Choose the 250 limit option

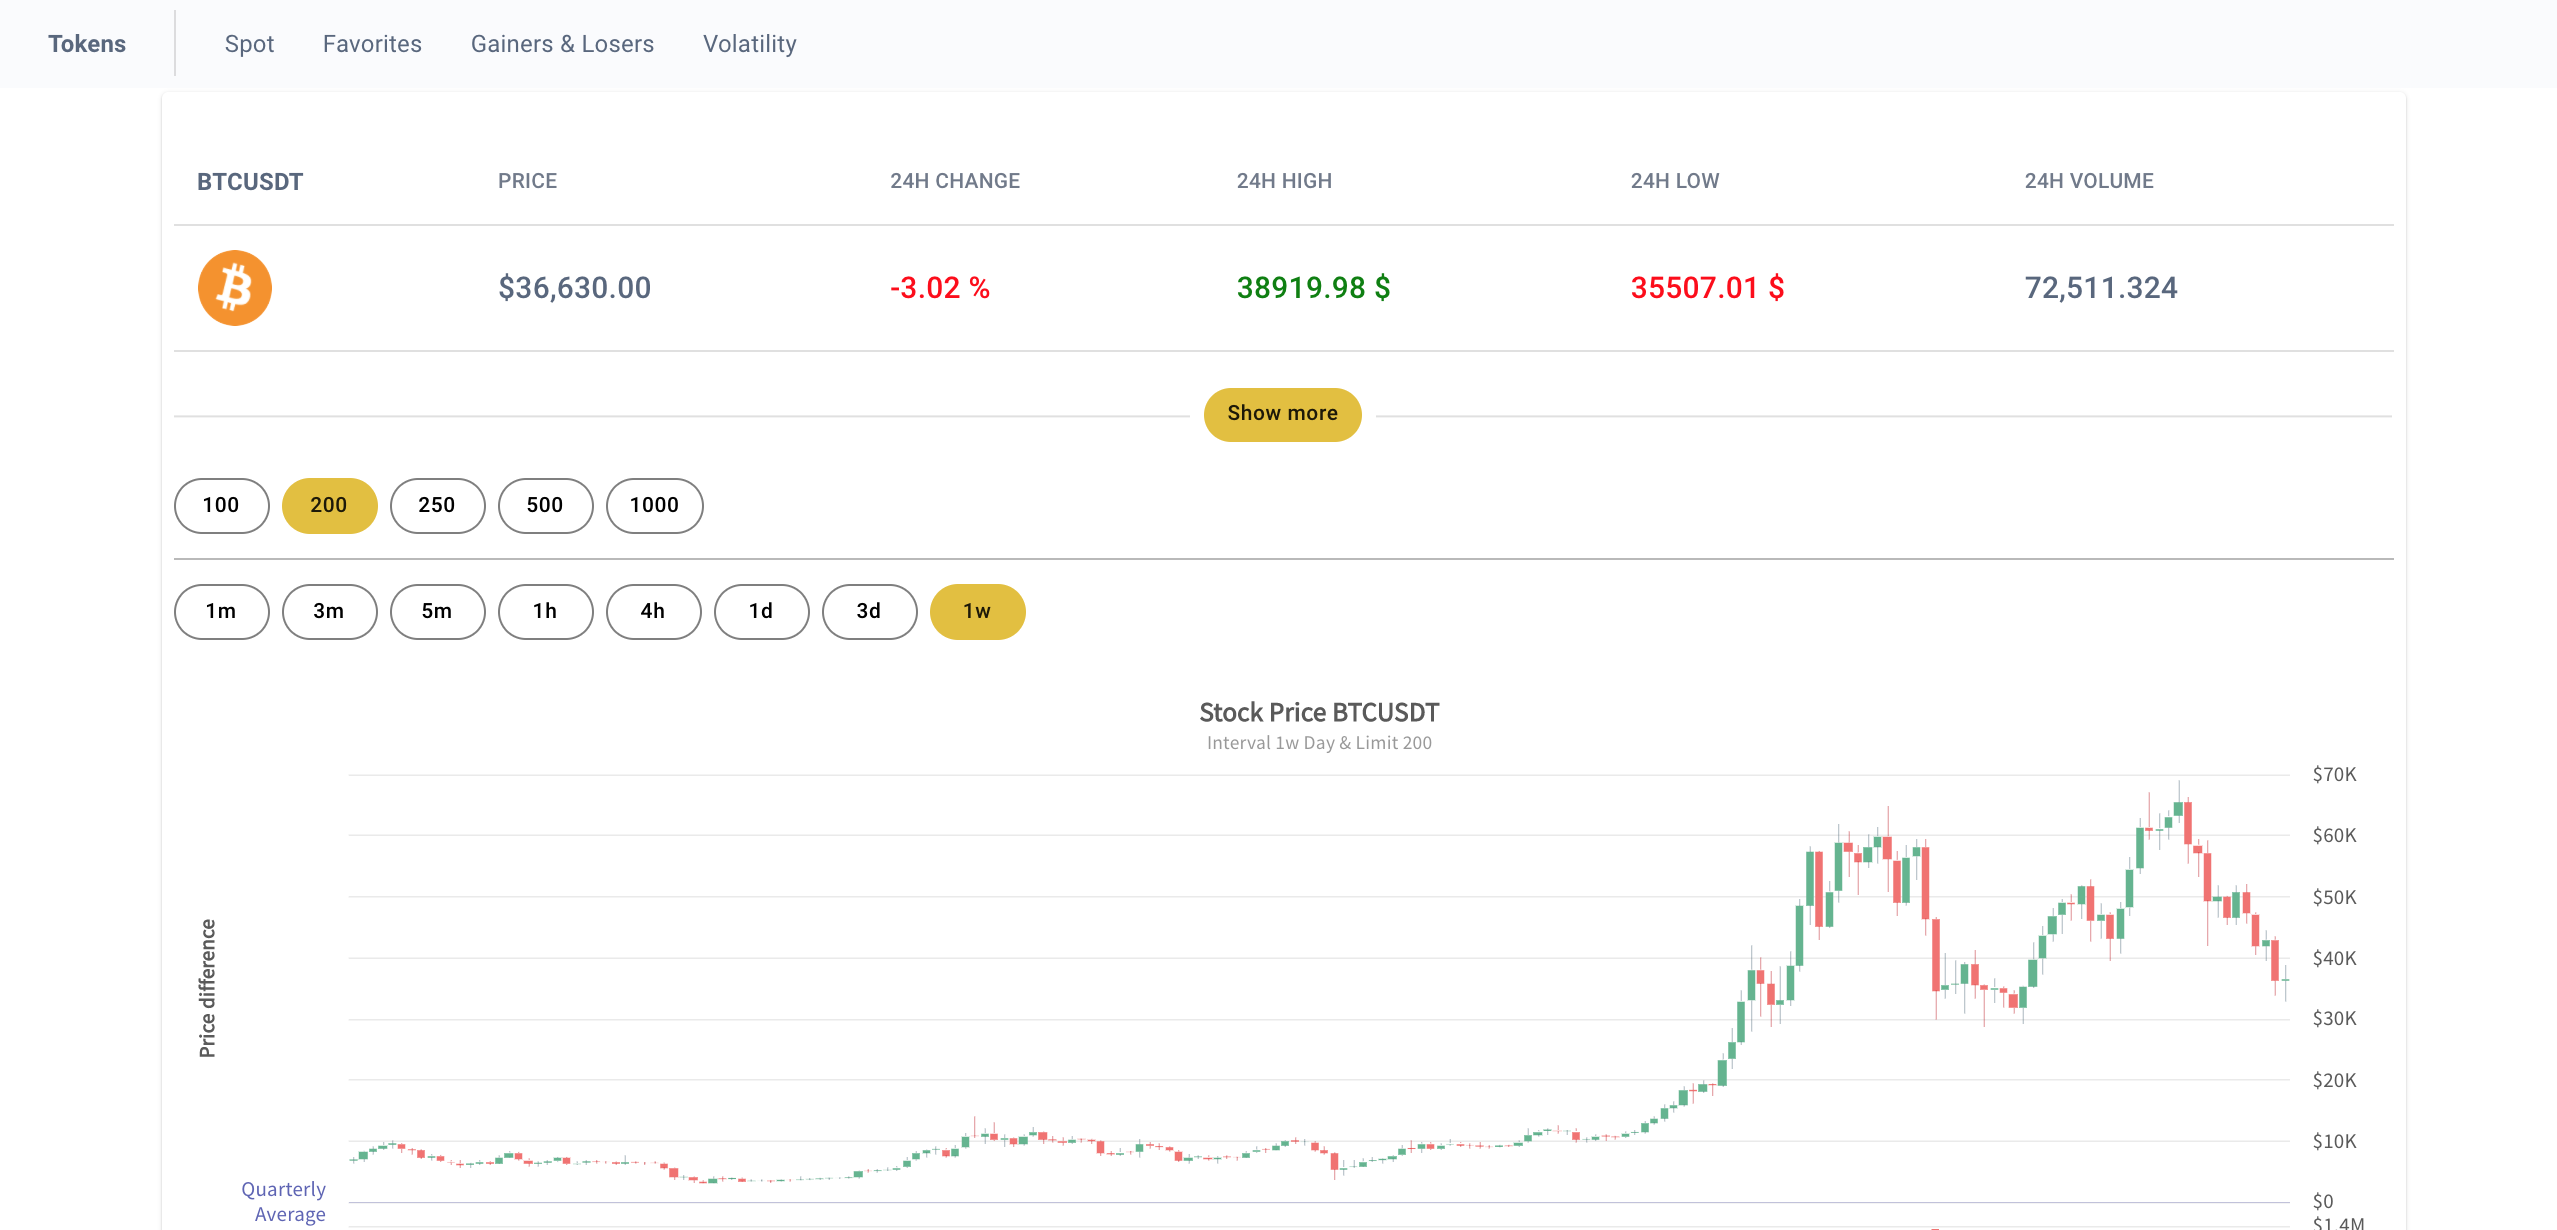[437, 505]
